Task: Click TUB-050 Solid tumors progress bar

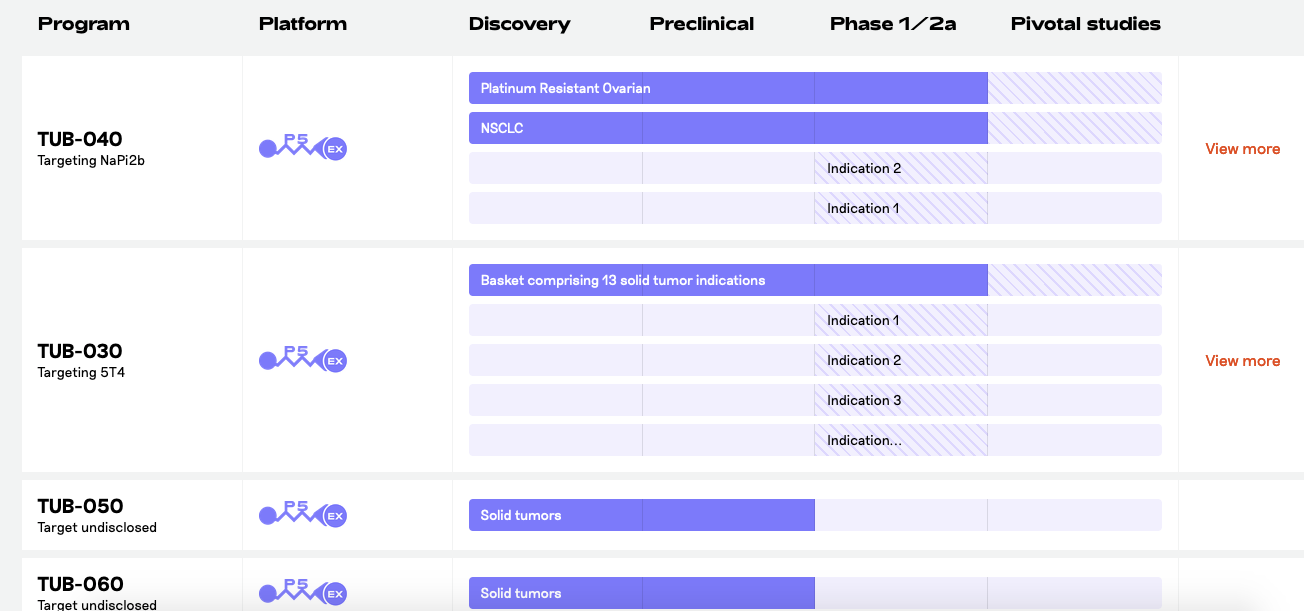Action: (641, 515)
